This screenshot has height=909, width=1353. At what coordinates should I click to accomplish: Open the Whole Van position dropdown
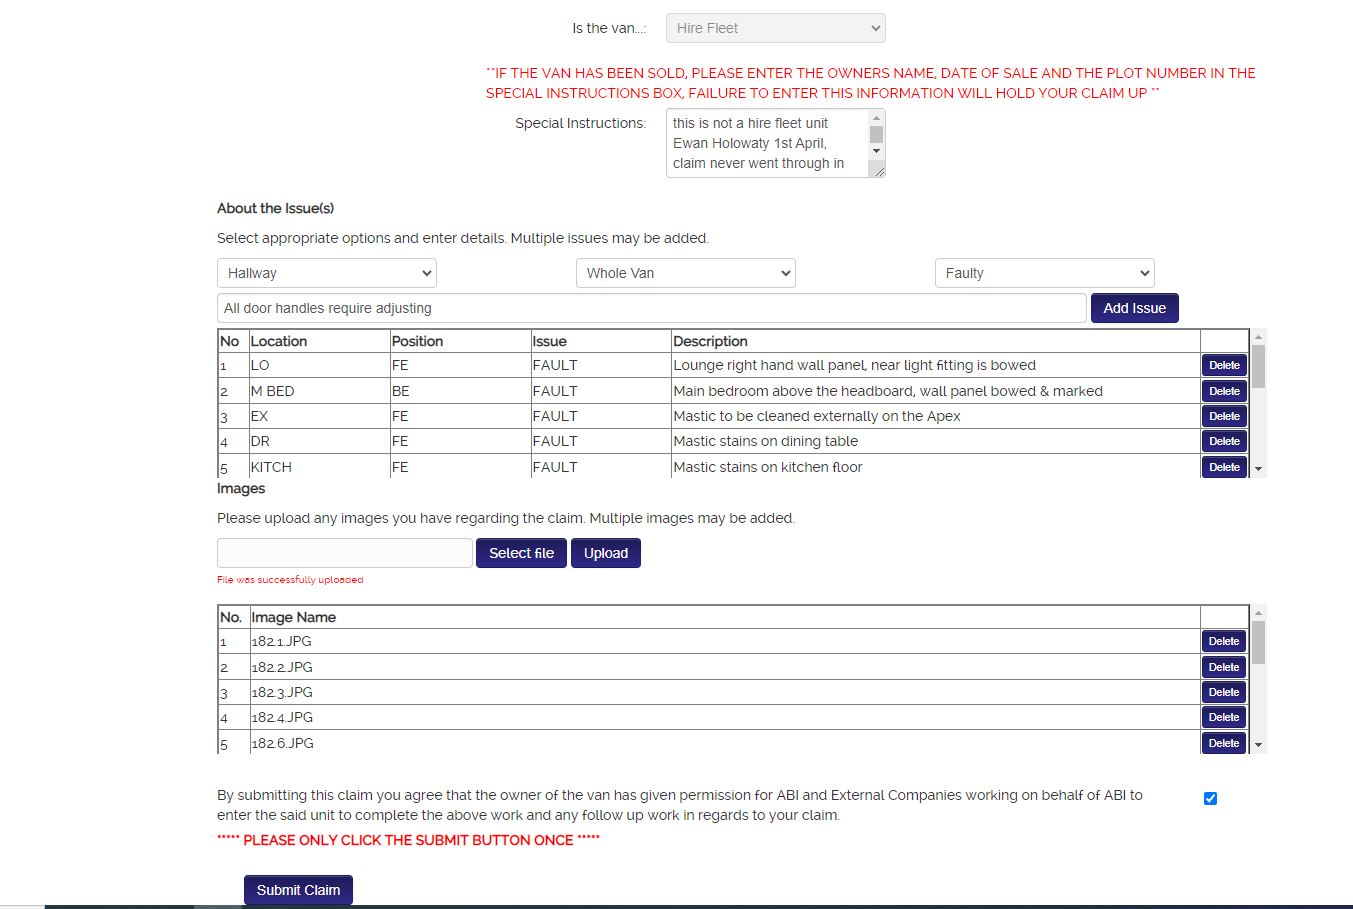tap(686, 273)
